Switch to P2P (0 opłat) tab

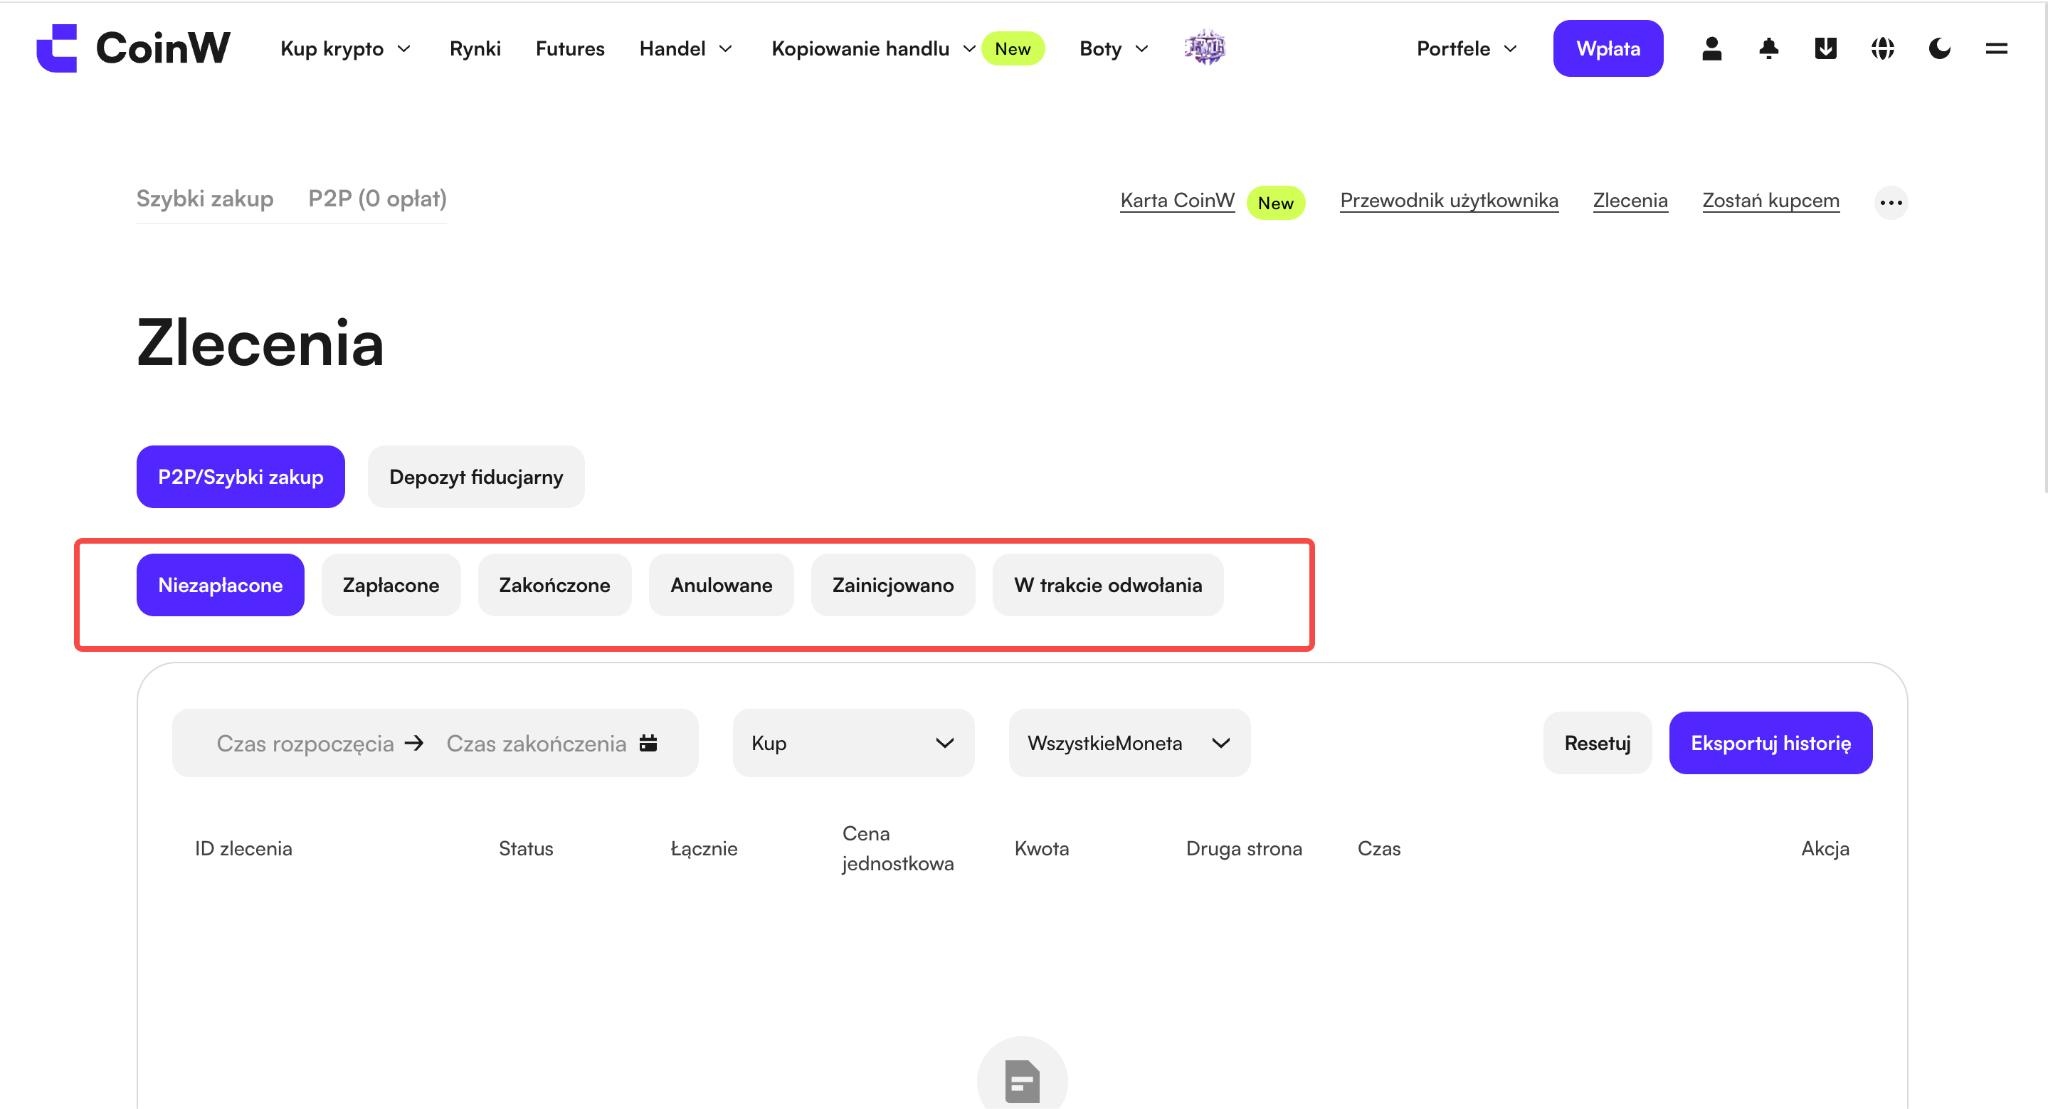pos(377,199)
